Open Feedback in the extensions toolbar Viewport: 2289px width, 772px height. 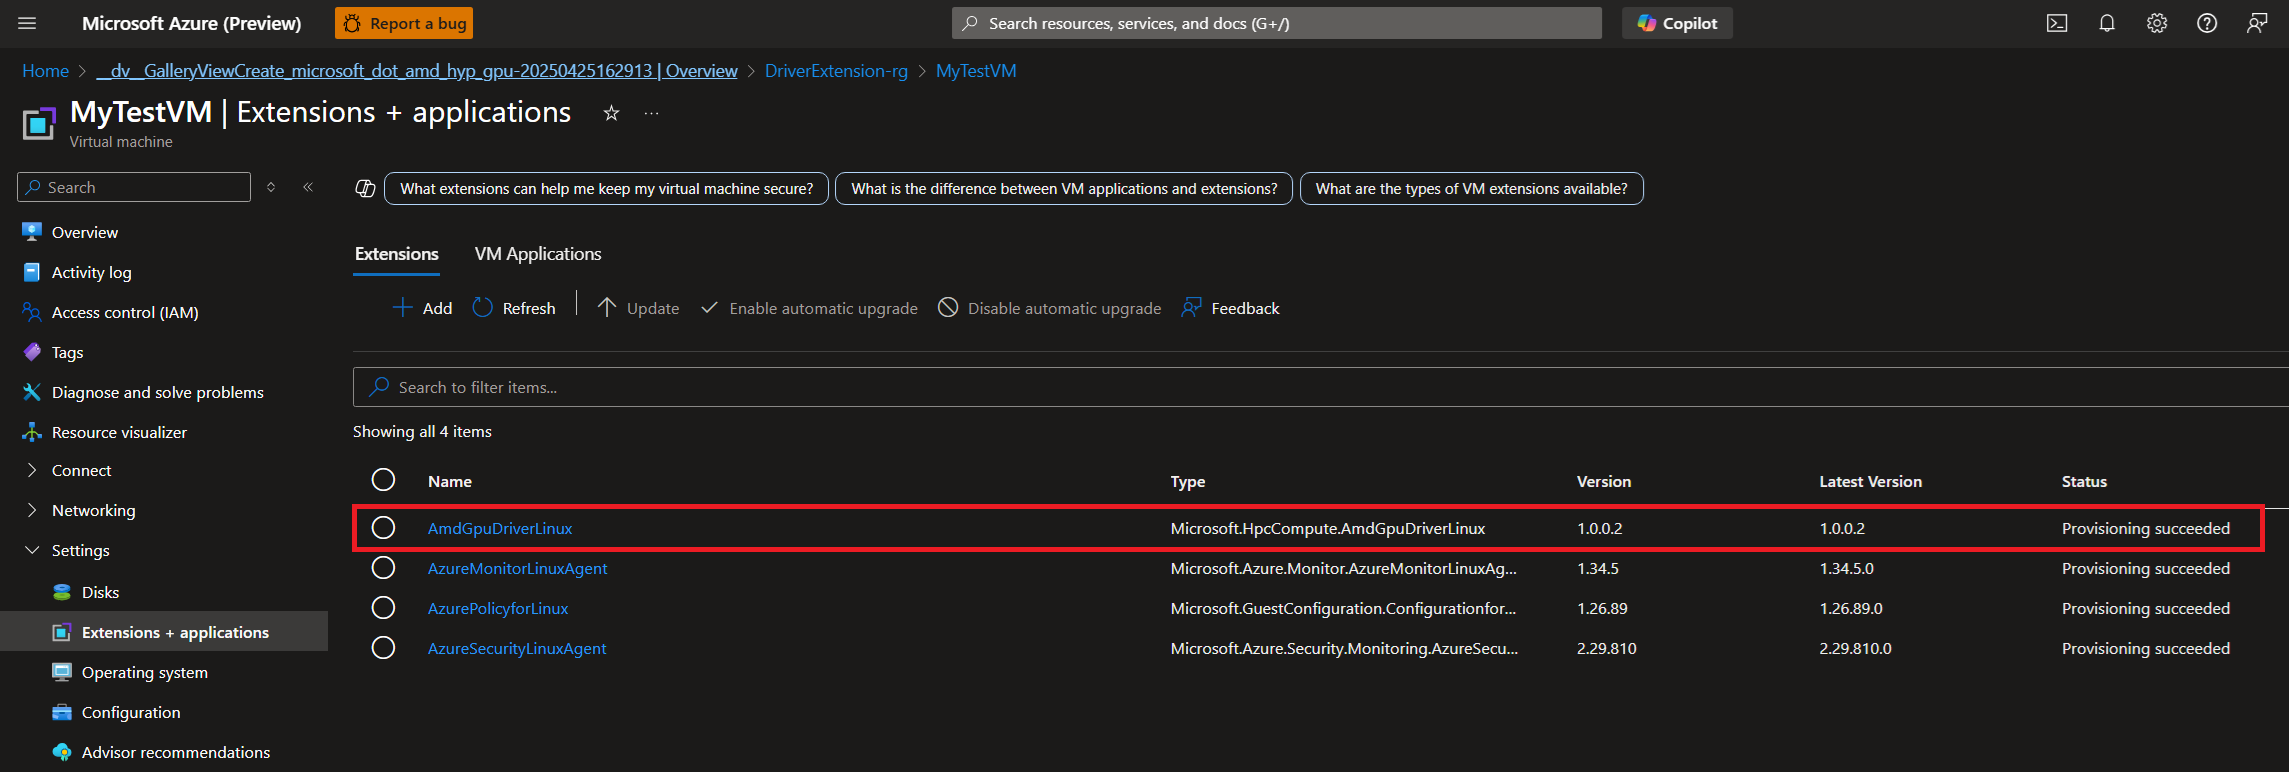(x=1230, y=308)
